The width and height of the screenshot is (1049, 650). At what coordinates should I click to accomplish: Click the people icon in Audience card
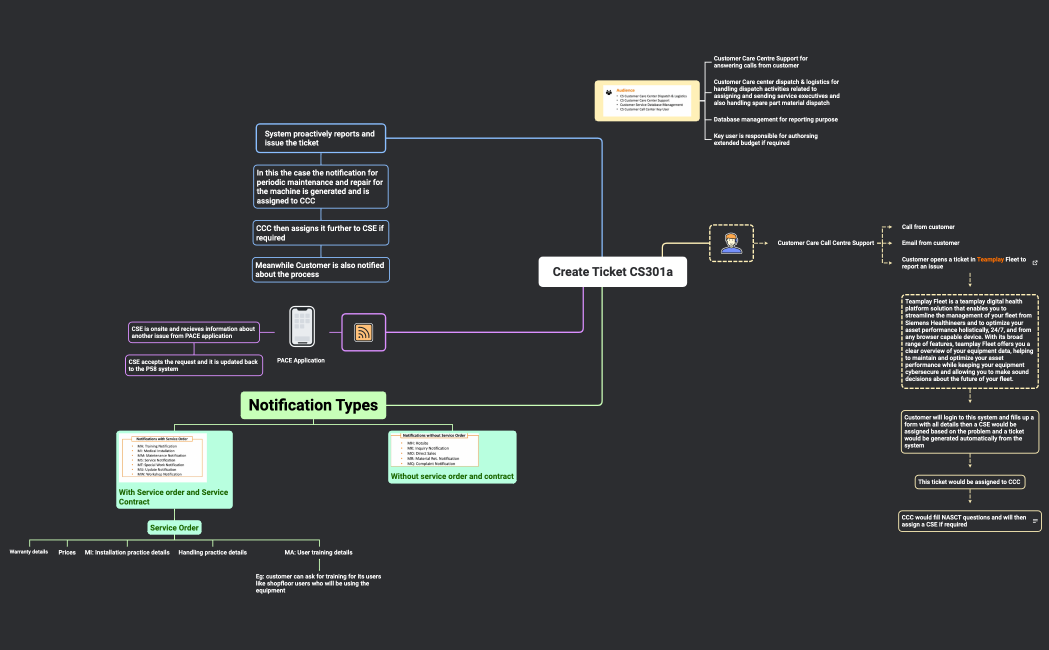(x=608, y=91)
